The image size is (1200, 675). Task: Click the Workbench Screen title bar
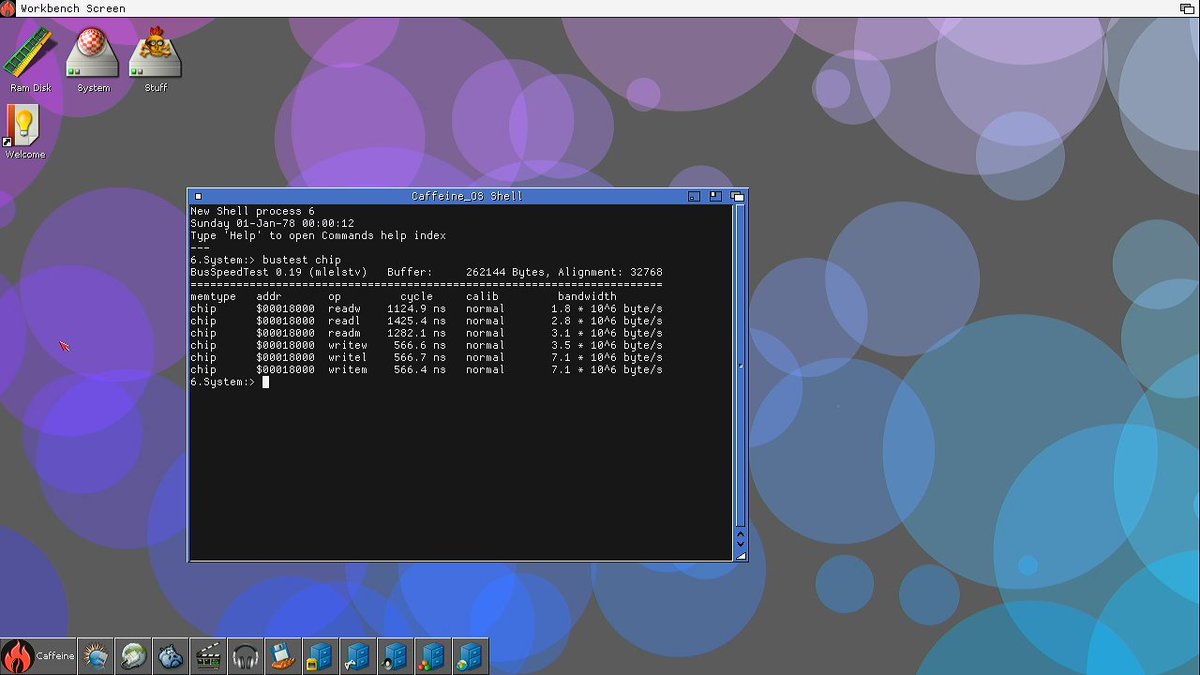click(598, 8)
